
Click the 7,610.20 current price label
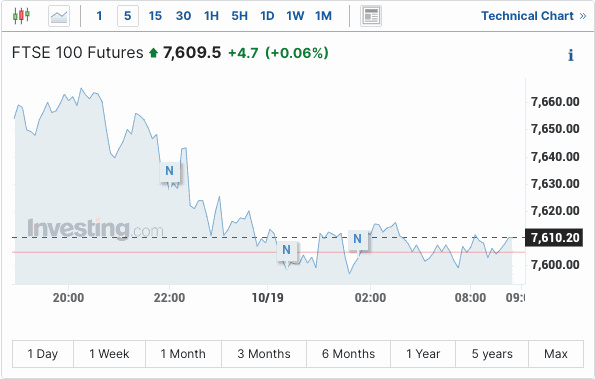pyautogui.click(x=555, y=238)
